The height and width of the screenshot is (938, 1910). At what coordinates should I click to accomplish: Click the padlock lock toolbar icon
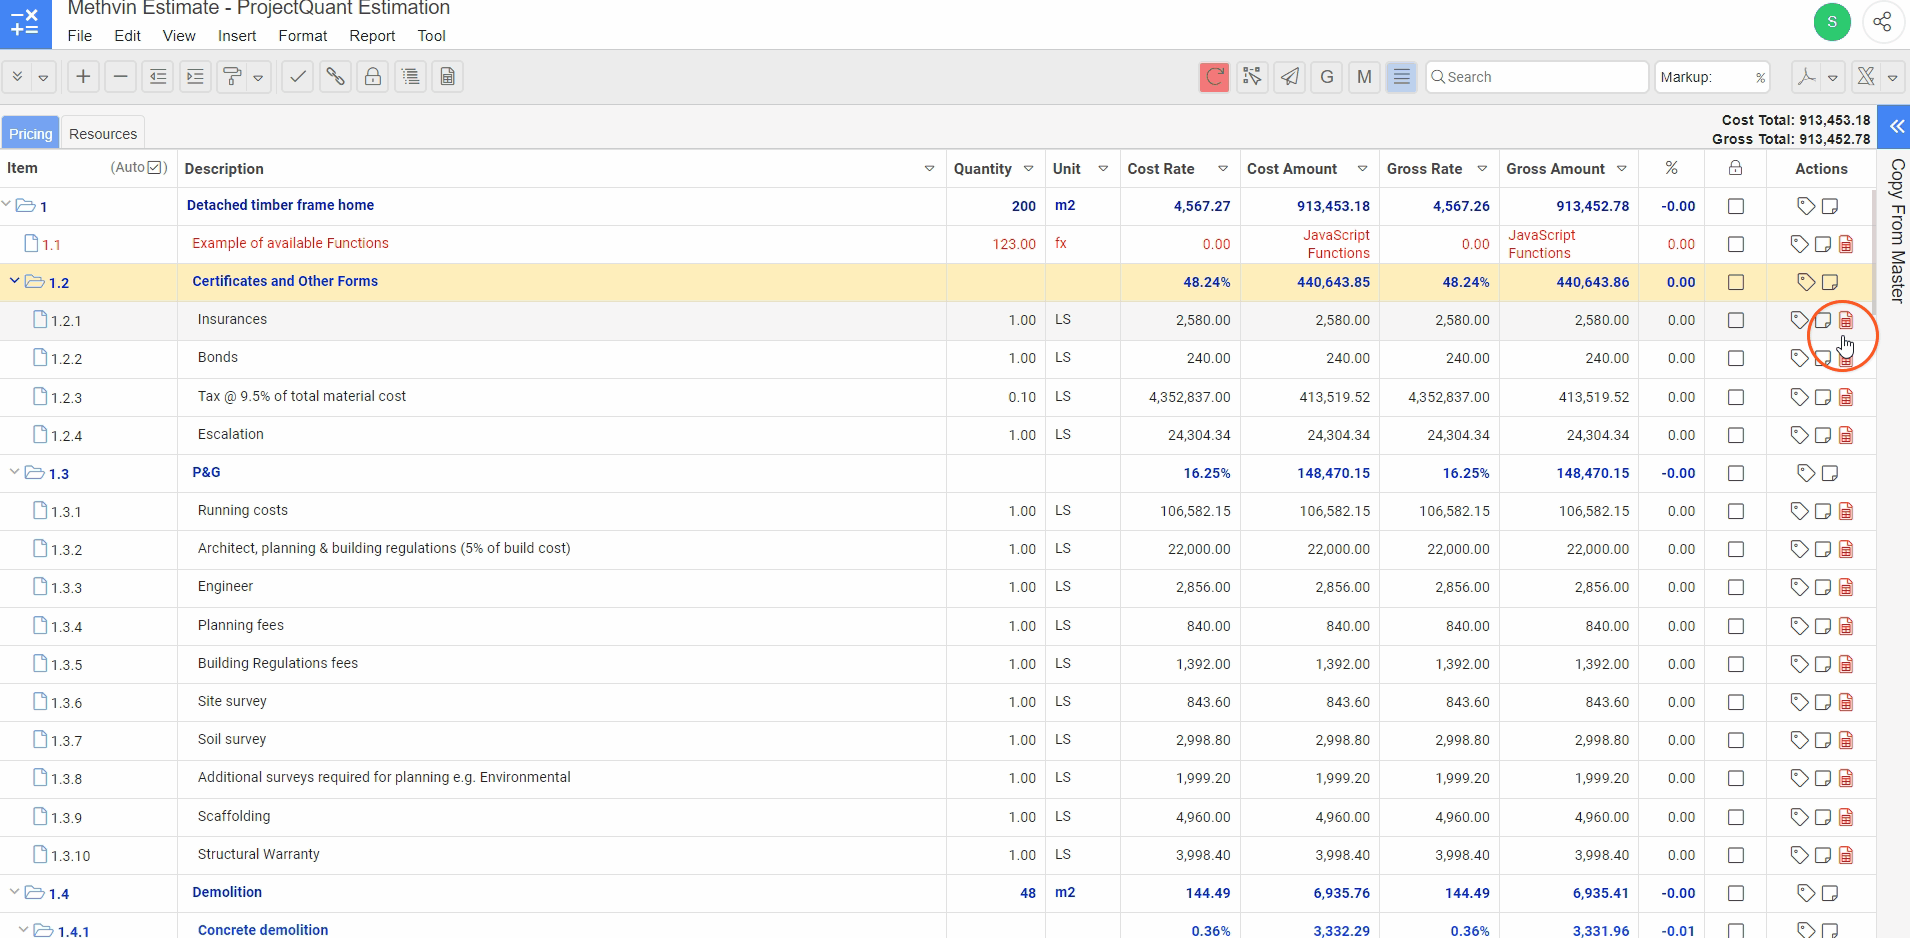pyautogui.click(x=373, y=77)
